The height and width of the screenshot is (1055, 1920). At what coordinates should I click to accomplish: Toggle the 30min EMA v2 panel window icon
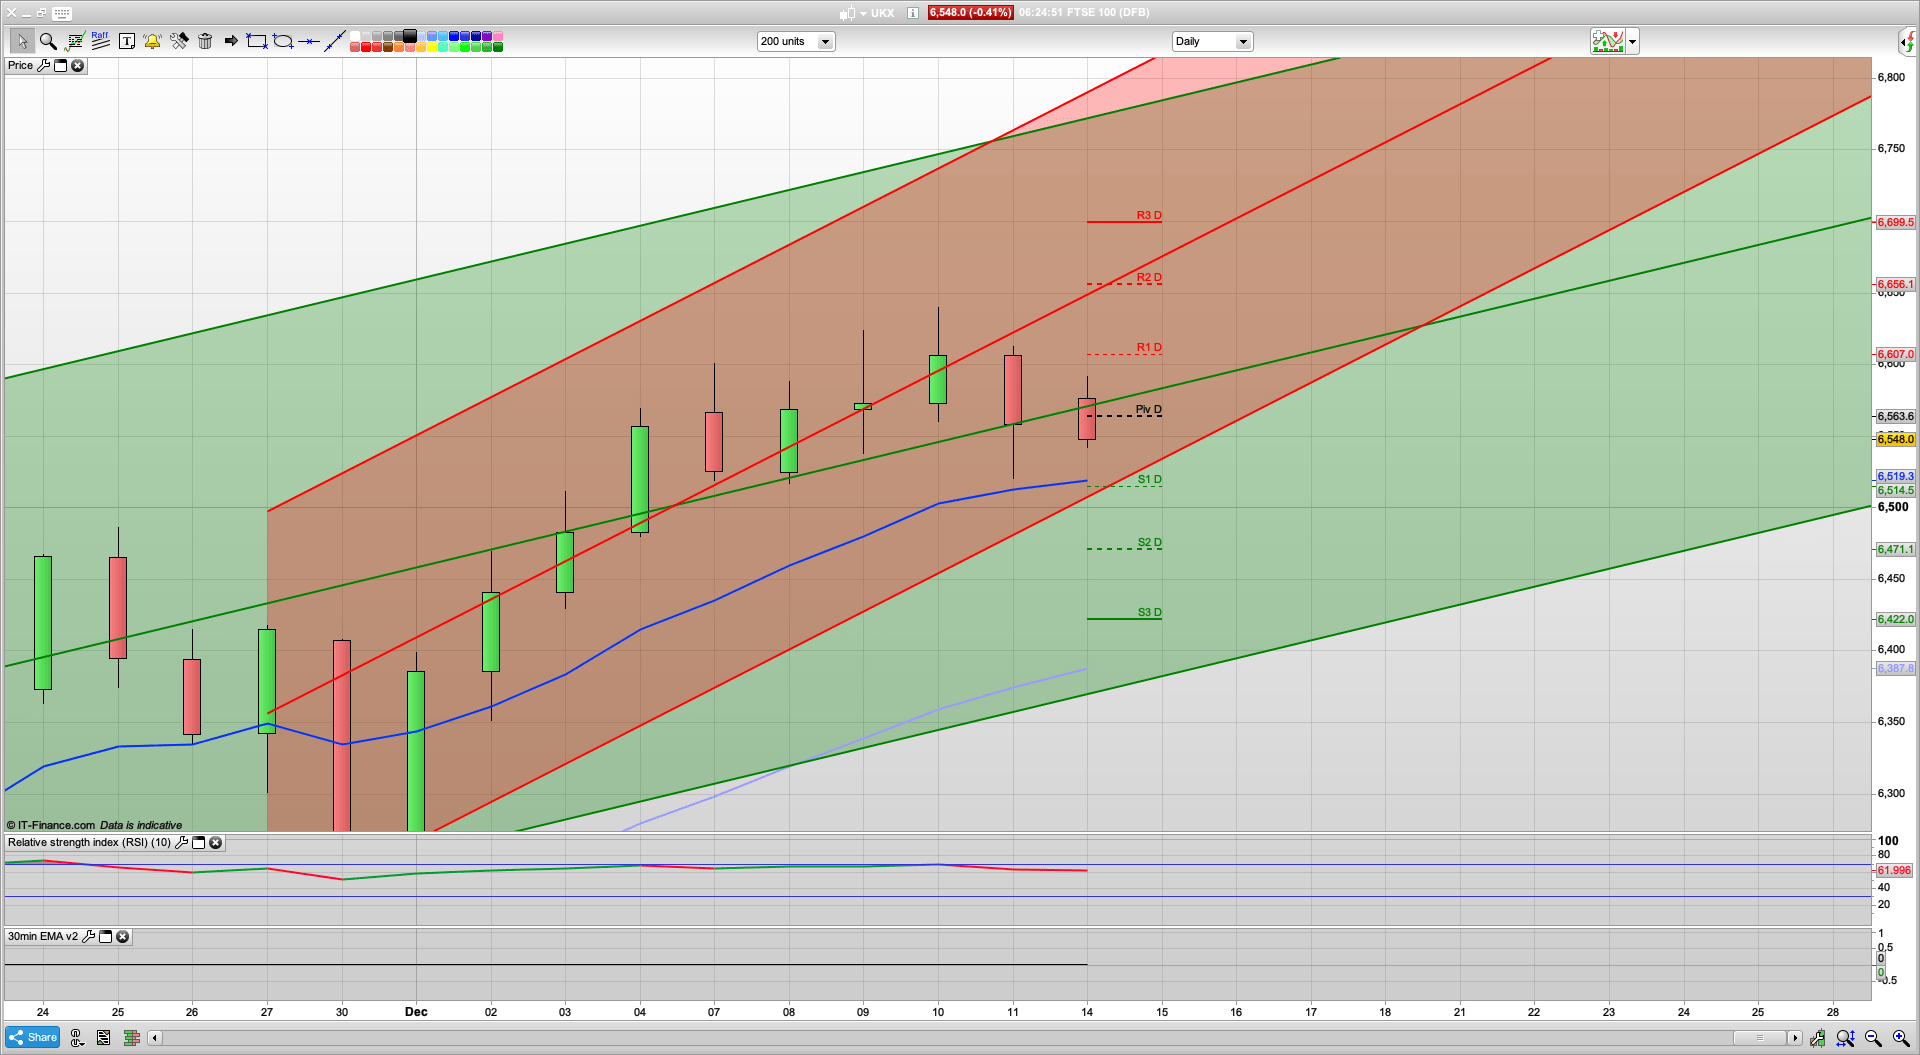point(105,937)
